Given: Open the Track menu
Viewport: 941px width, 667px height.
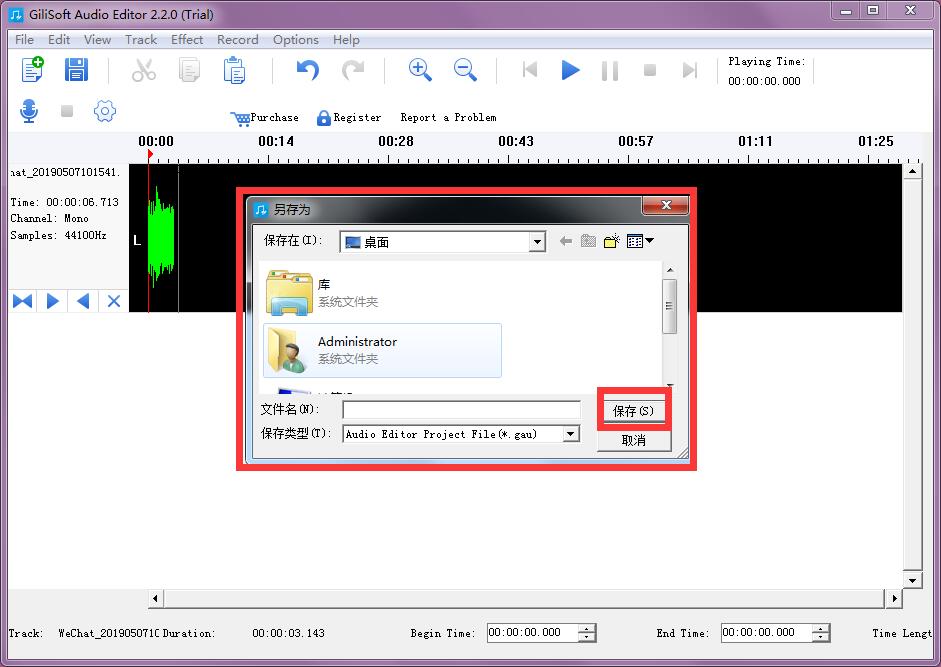Looking at the screenshot, I should pos(141,40).
